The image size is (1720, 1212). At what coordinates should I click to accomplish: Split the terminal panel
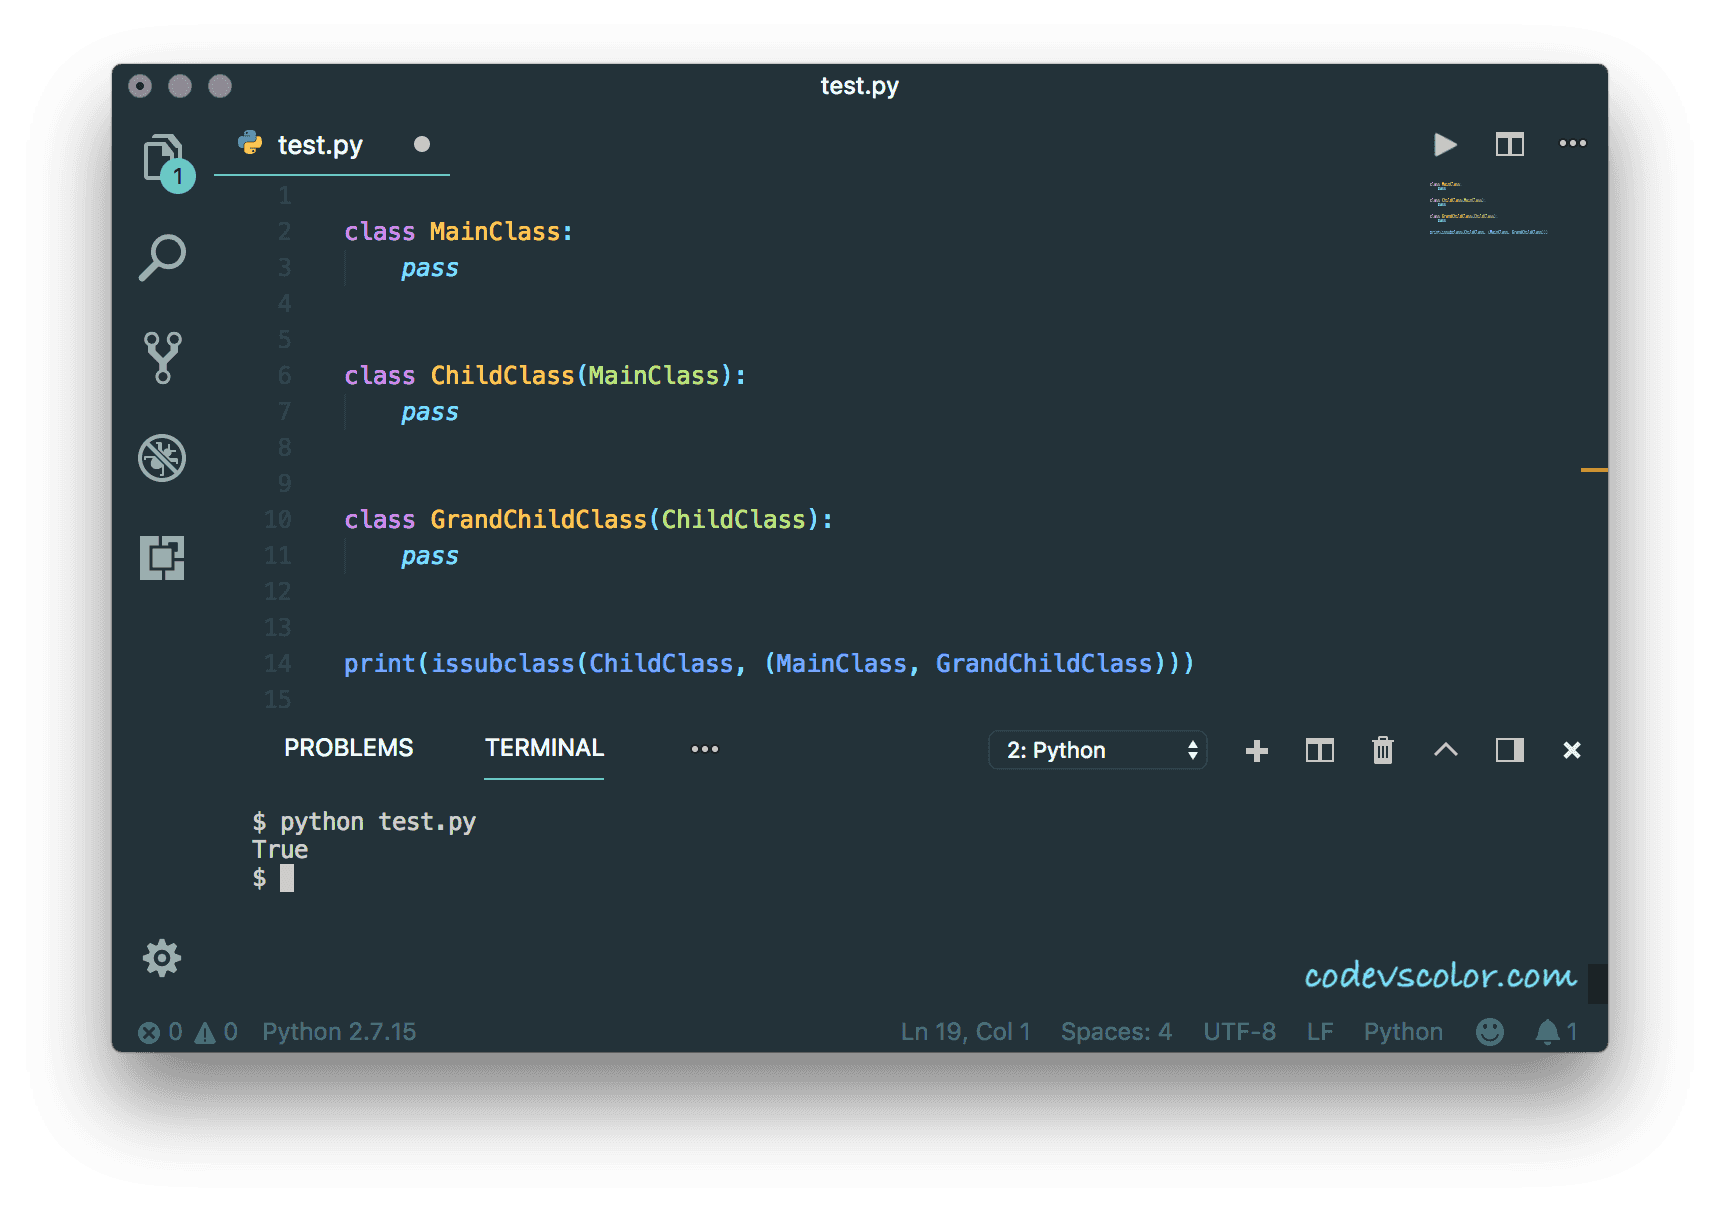coord(1320,751)
